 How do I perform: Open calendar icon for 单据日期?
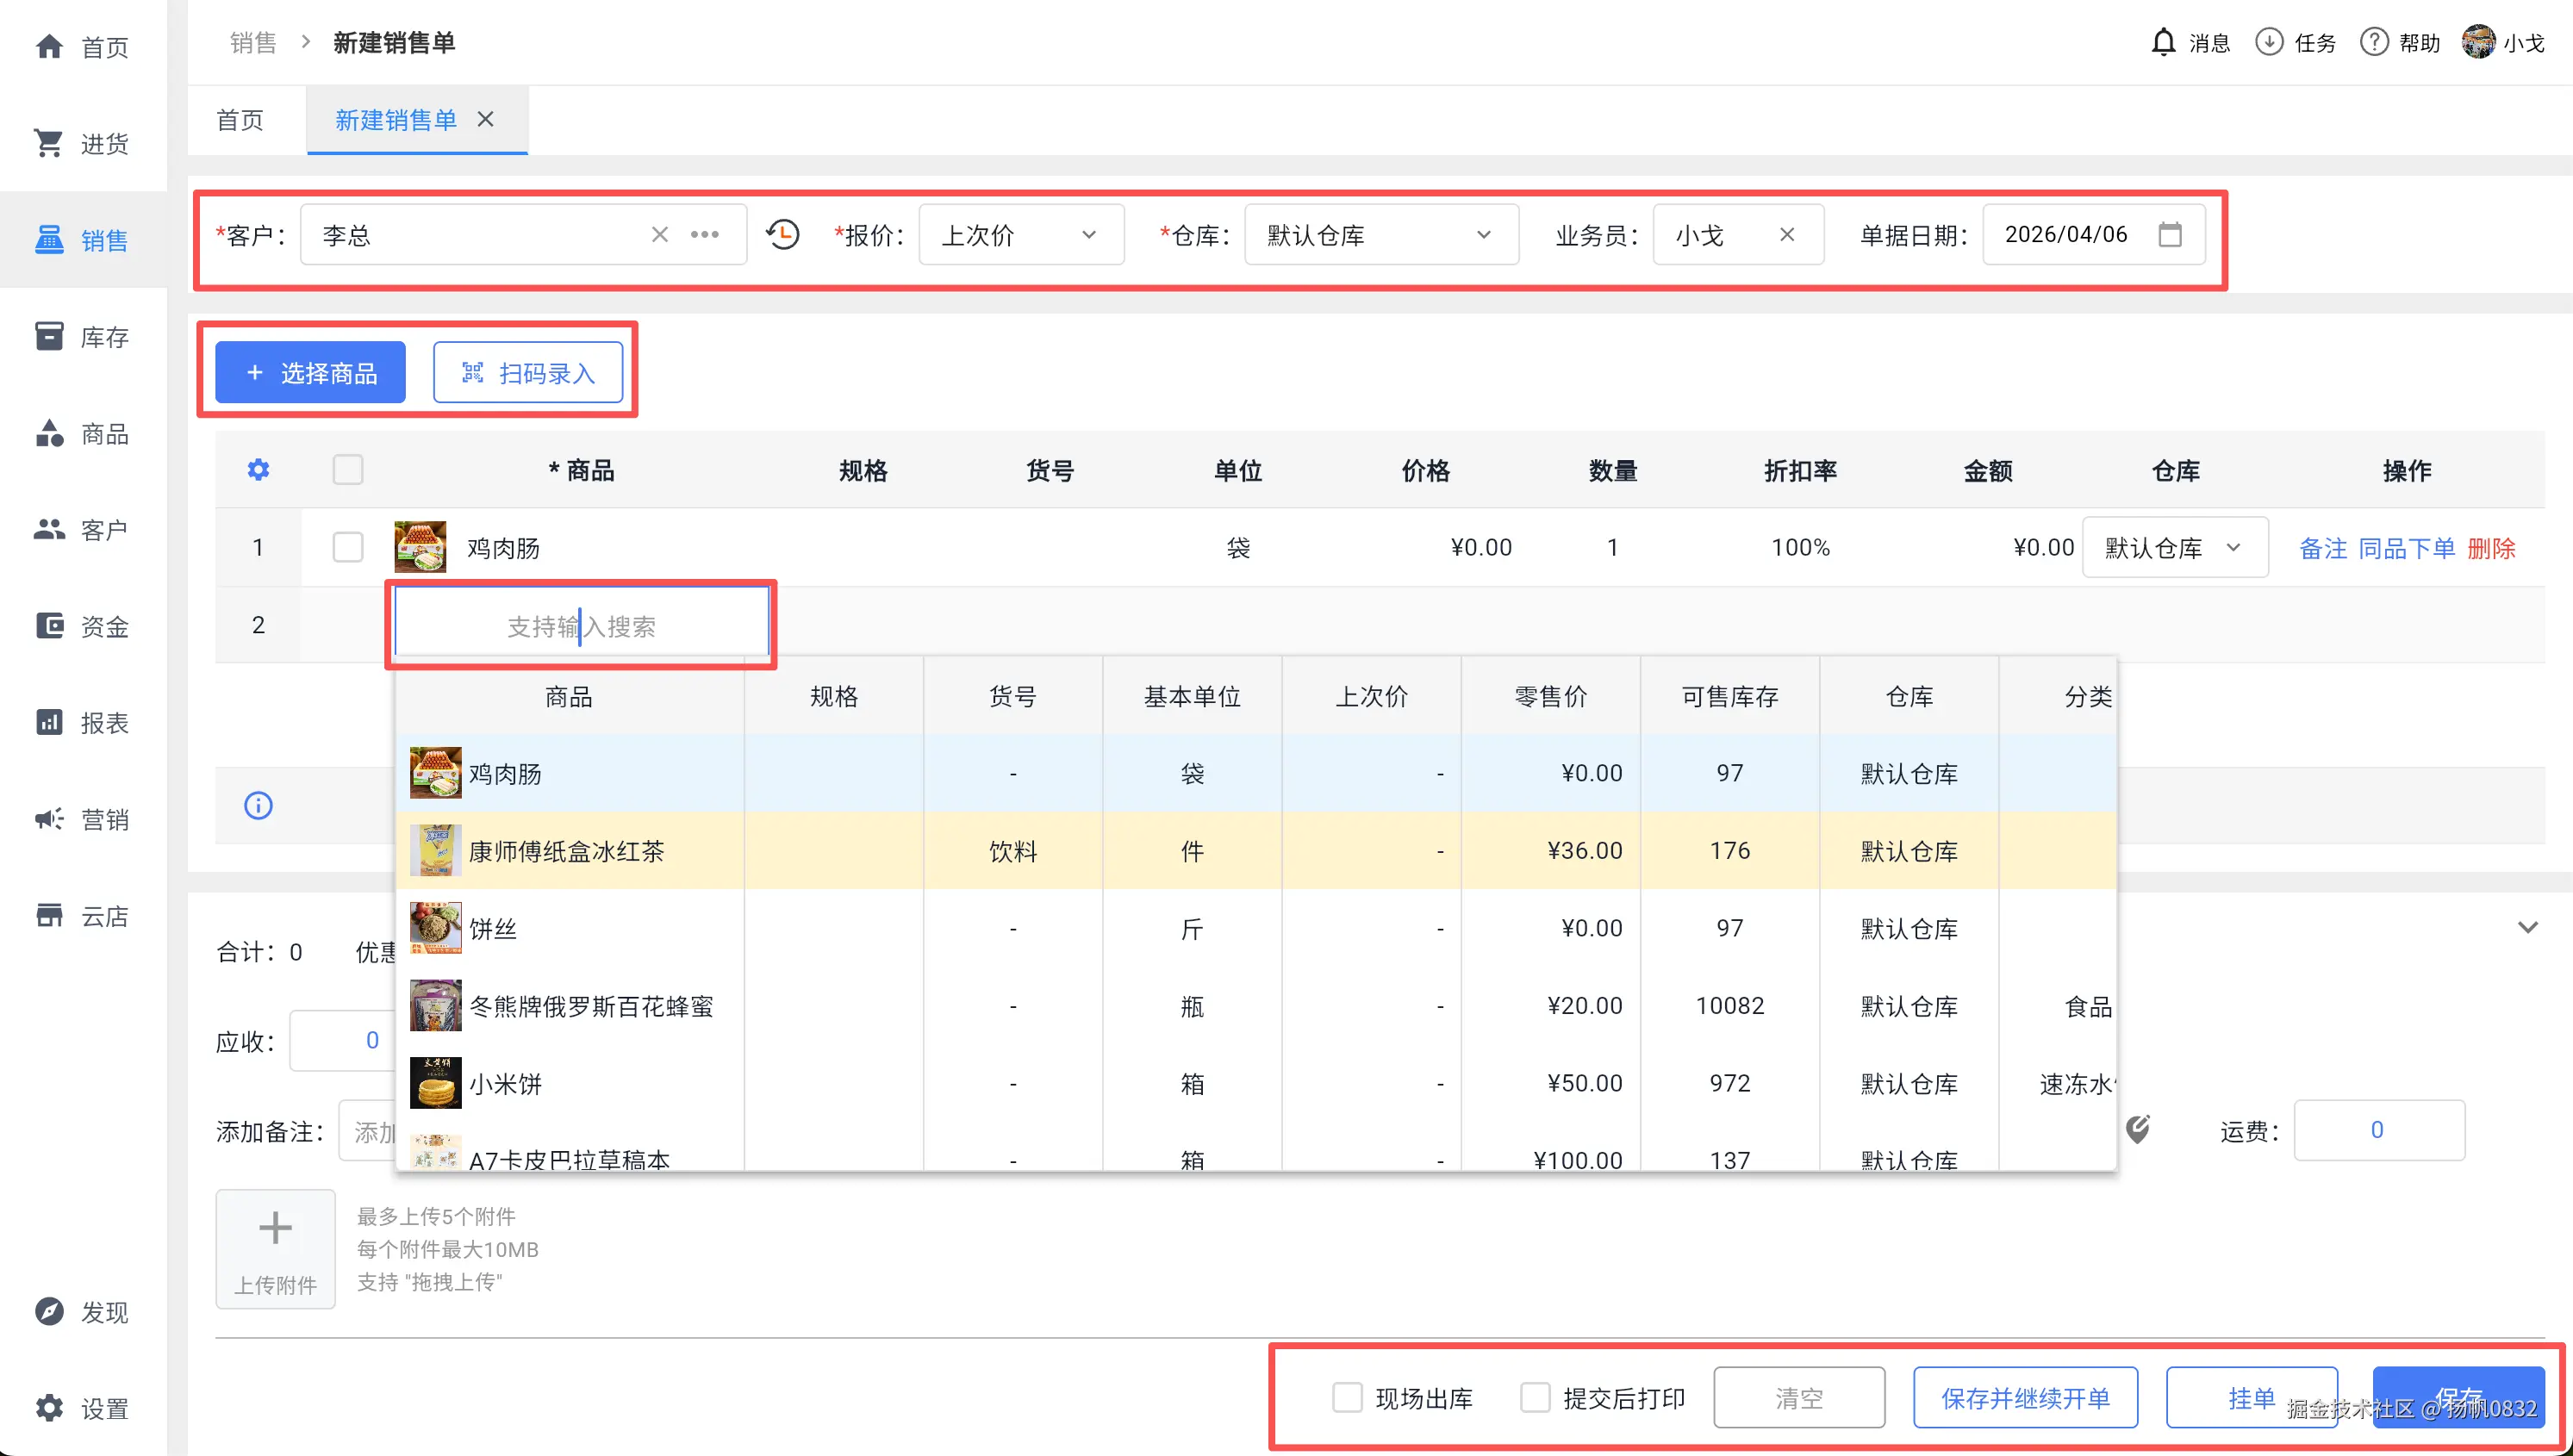pyautogui.click(x=2170, y=235)
